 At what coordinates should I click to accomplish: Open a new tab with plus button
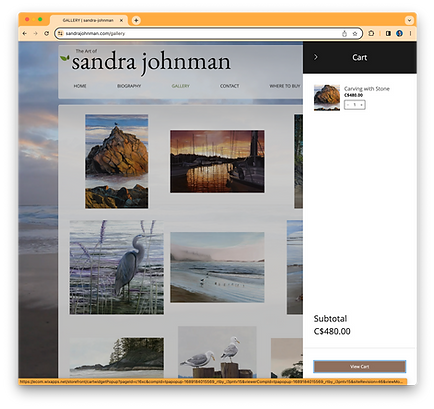(x=136, y=20)
